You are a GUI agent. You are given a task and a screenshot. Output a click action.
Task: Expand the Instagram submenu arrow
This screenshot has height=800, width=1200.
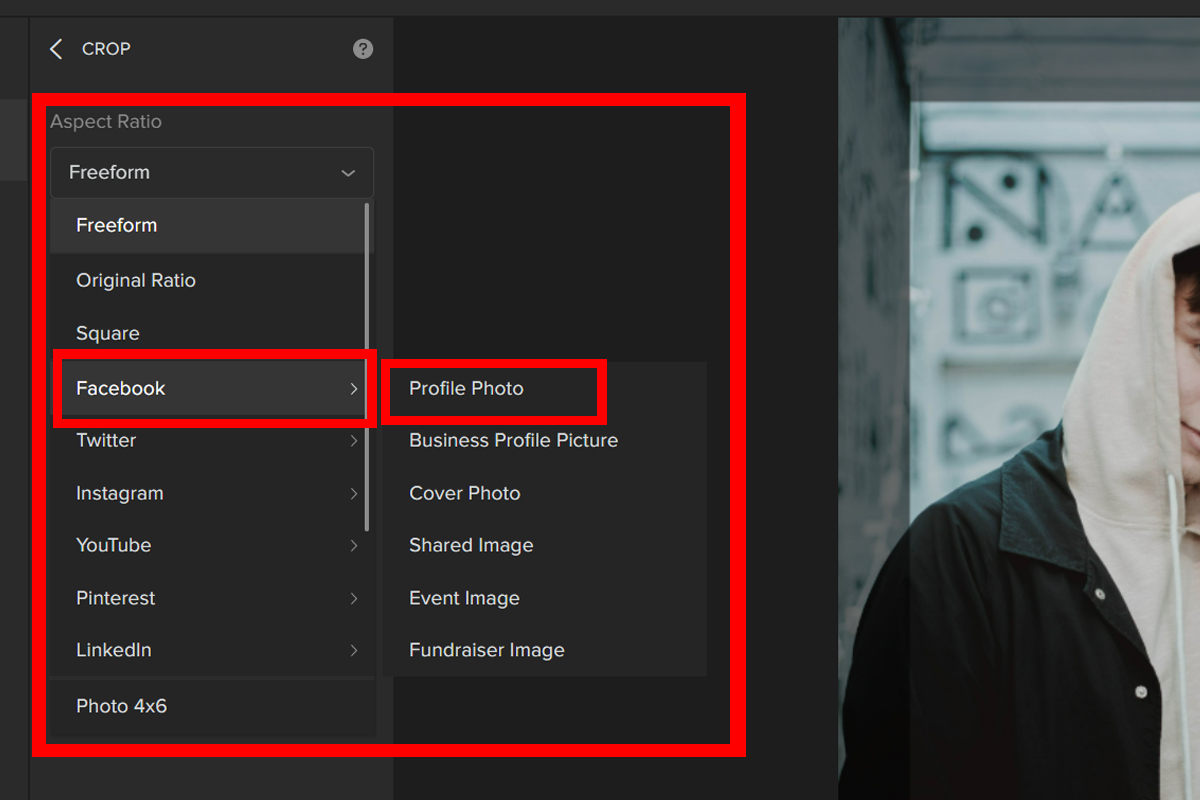(354, 494)
